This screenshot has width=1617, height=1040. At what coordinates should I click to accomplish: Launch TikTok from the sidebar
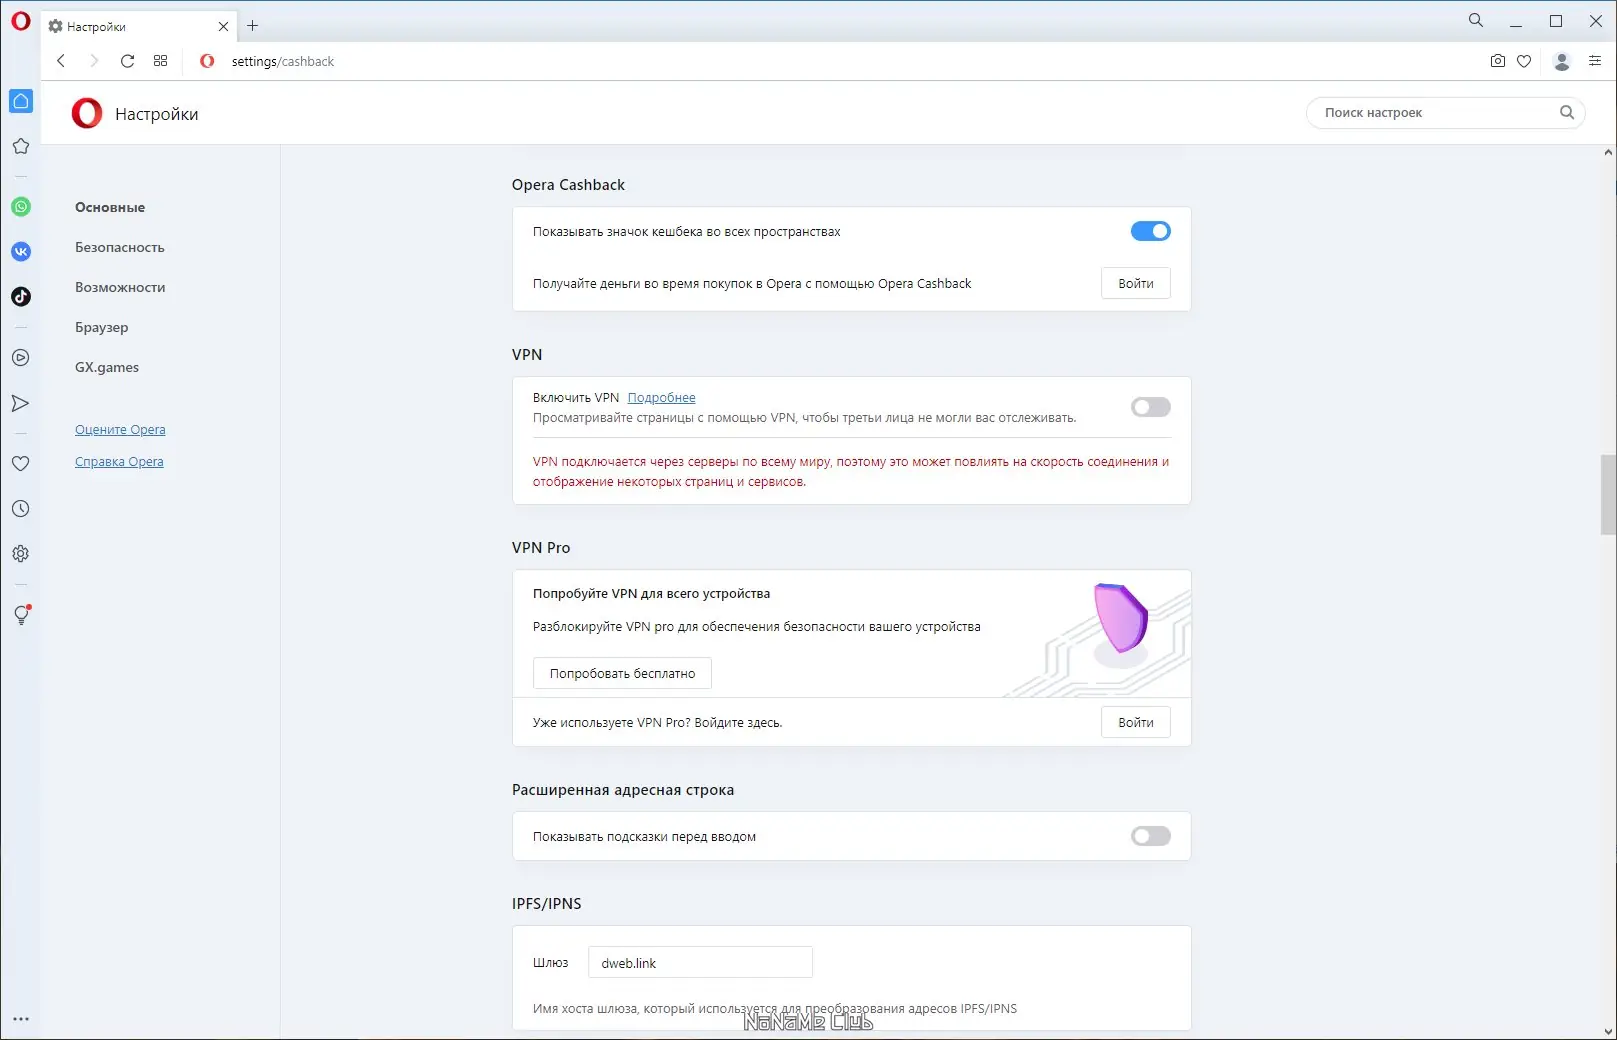click(21, 297)
